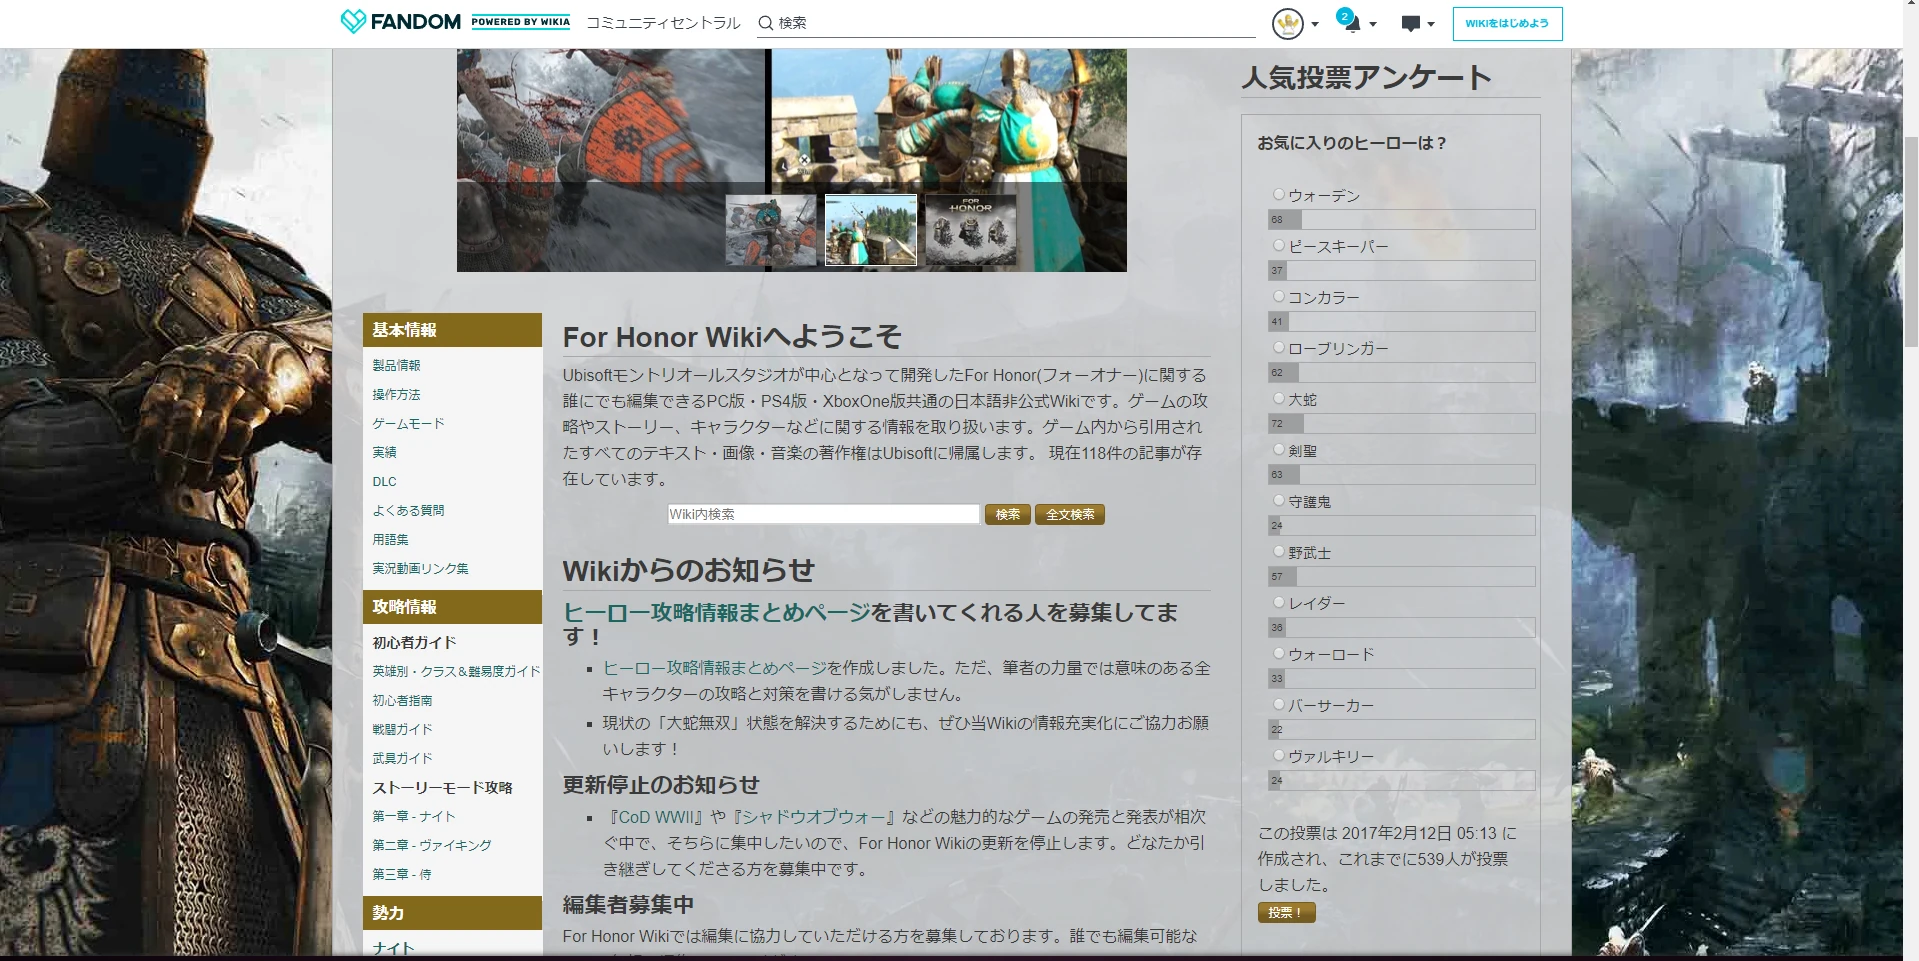Screen dimensions: 1919x961
Task: Select the ピースキーパー poll option
Action: click(1278, 245)
